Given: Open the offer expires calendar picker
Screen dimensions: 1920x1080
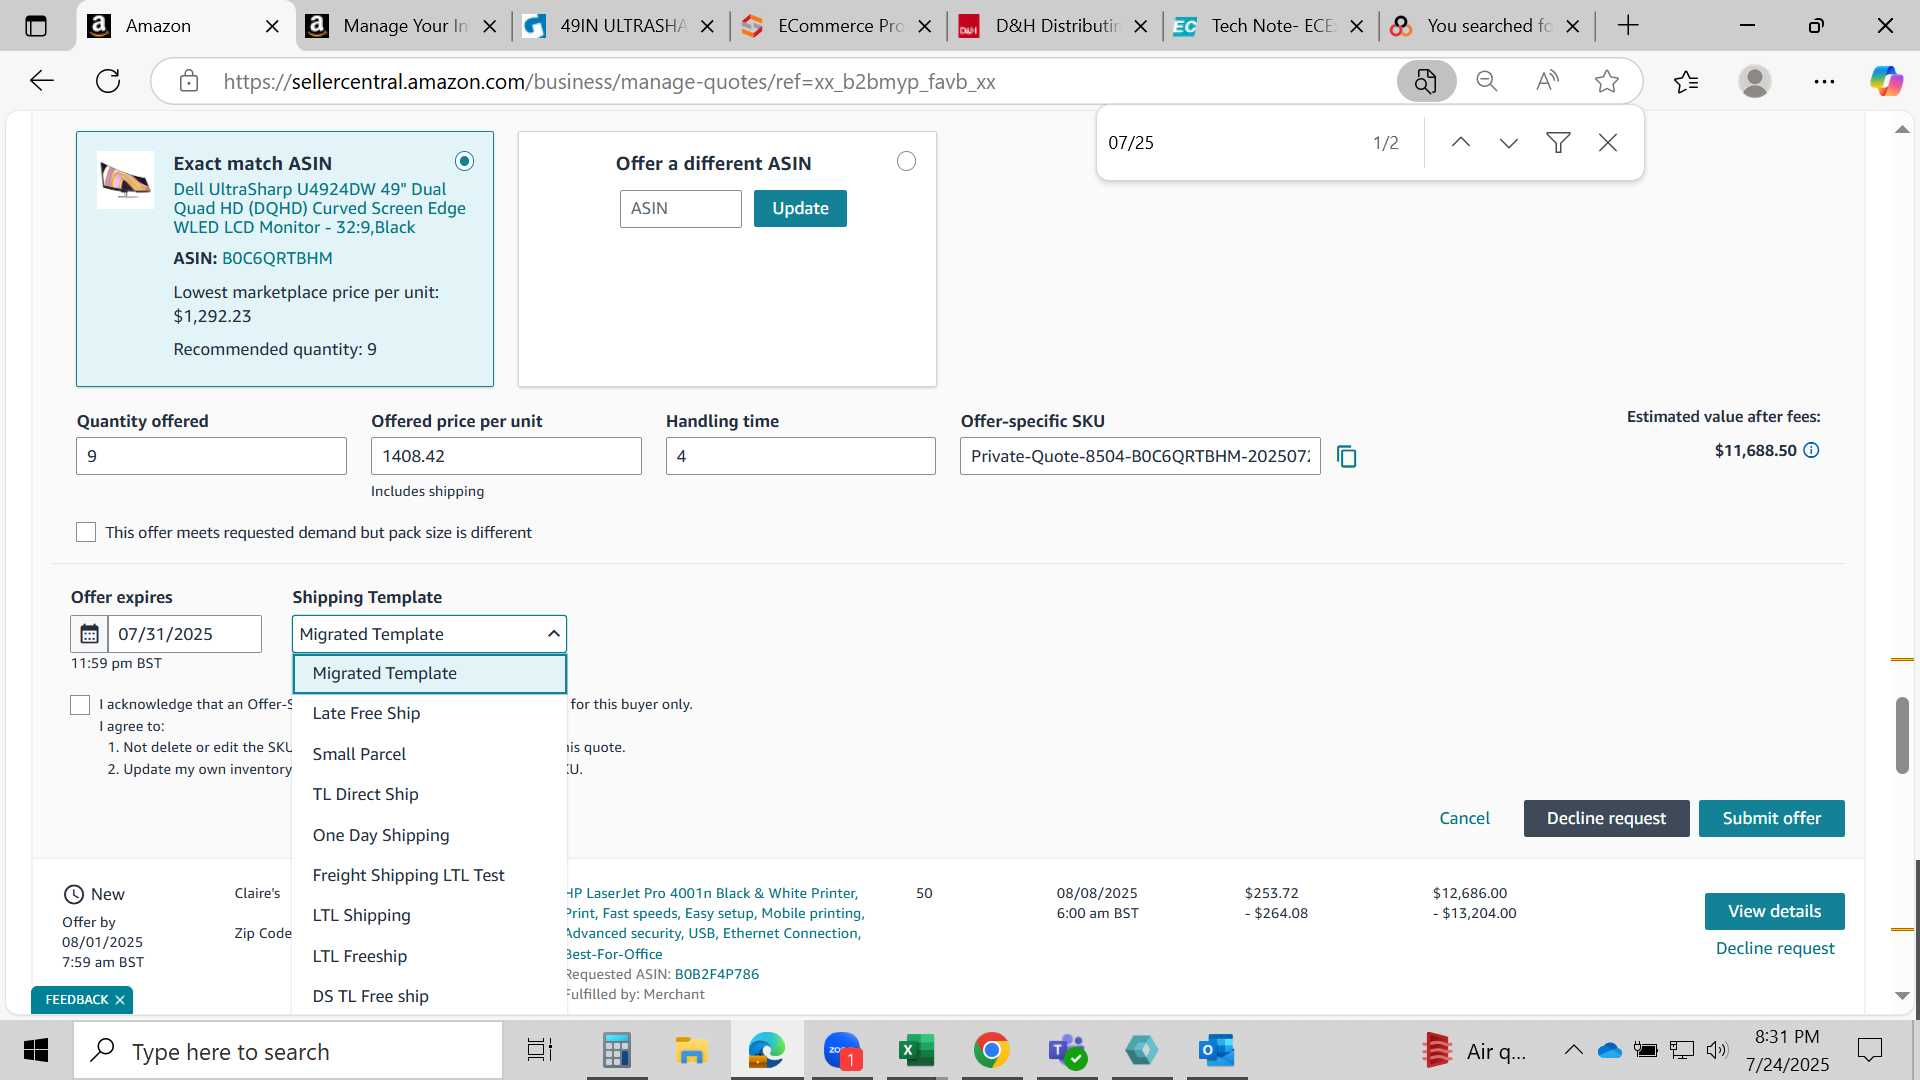Looking at the screenshot, I should tap(89, 634).
